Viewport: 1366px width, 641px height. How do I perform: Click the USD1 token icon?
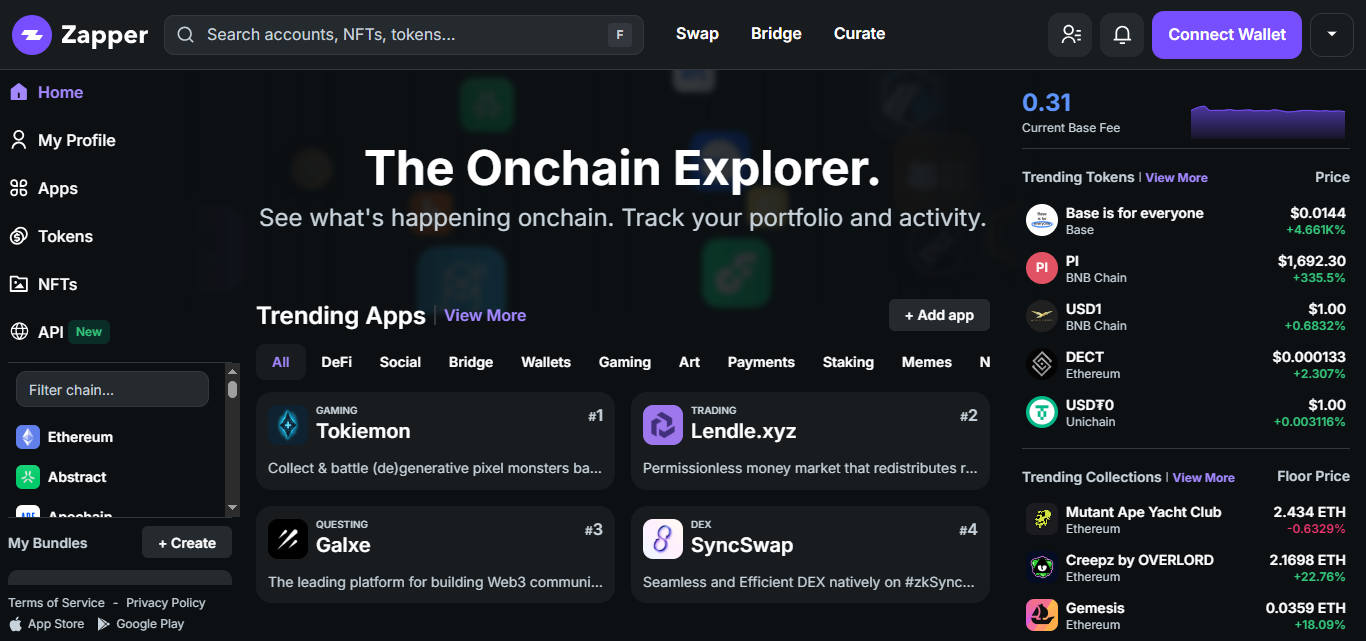point(1042,316)
